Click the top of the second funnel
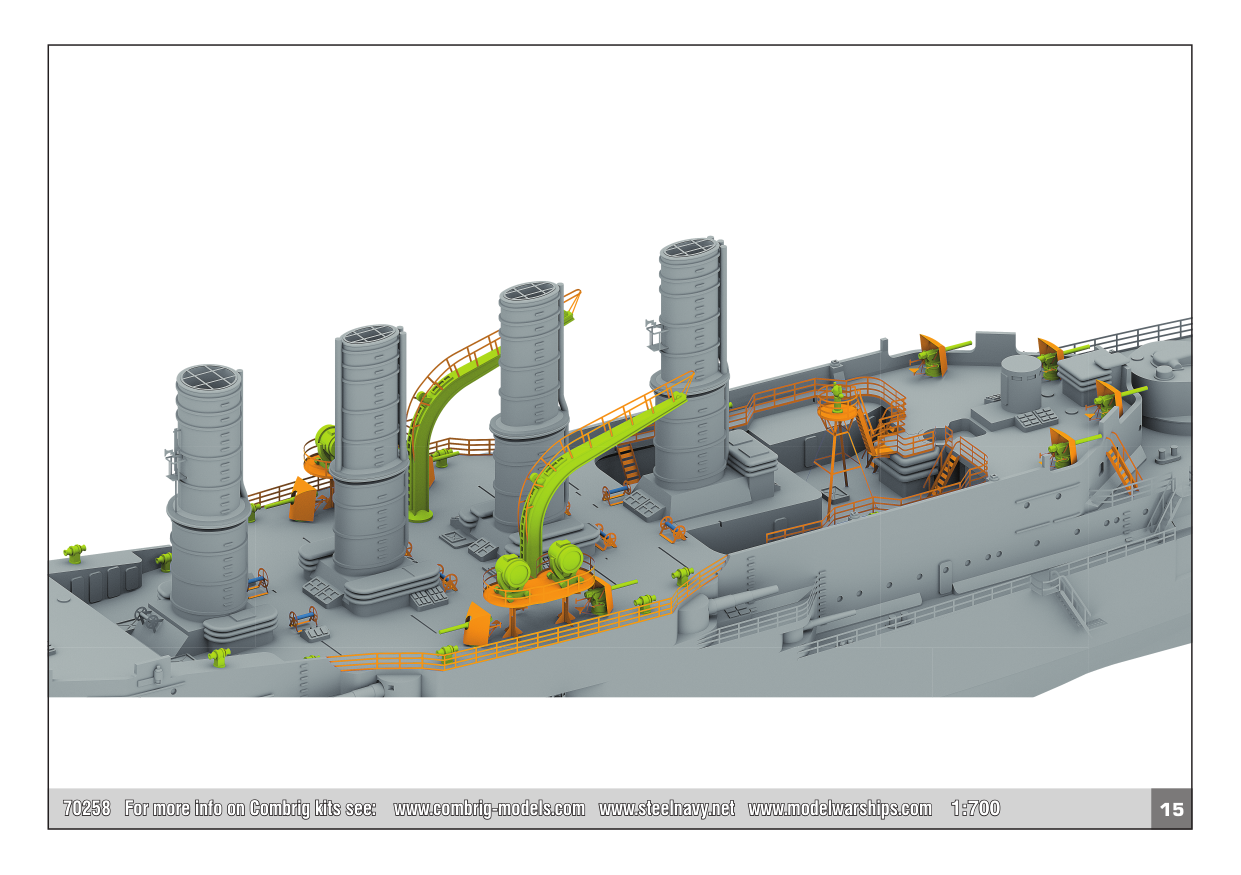The width and height of the screenshot is (1241, 875). point(370,336)
